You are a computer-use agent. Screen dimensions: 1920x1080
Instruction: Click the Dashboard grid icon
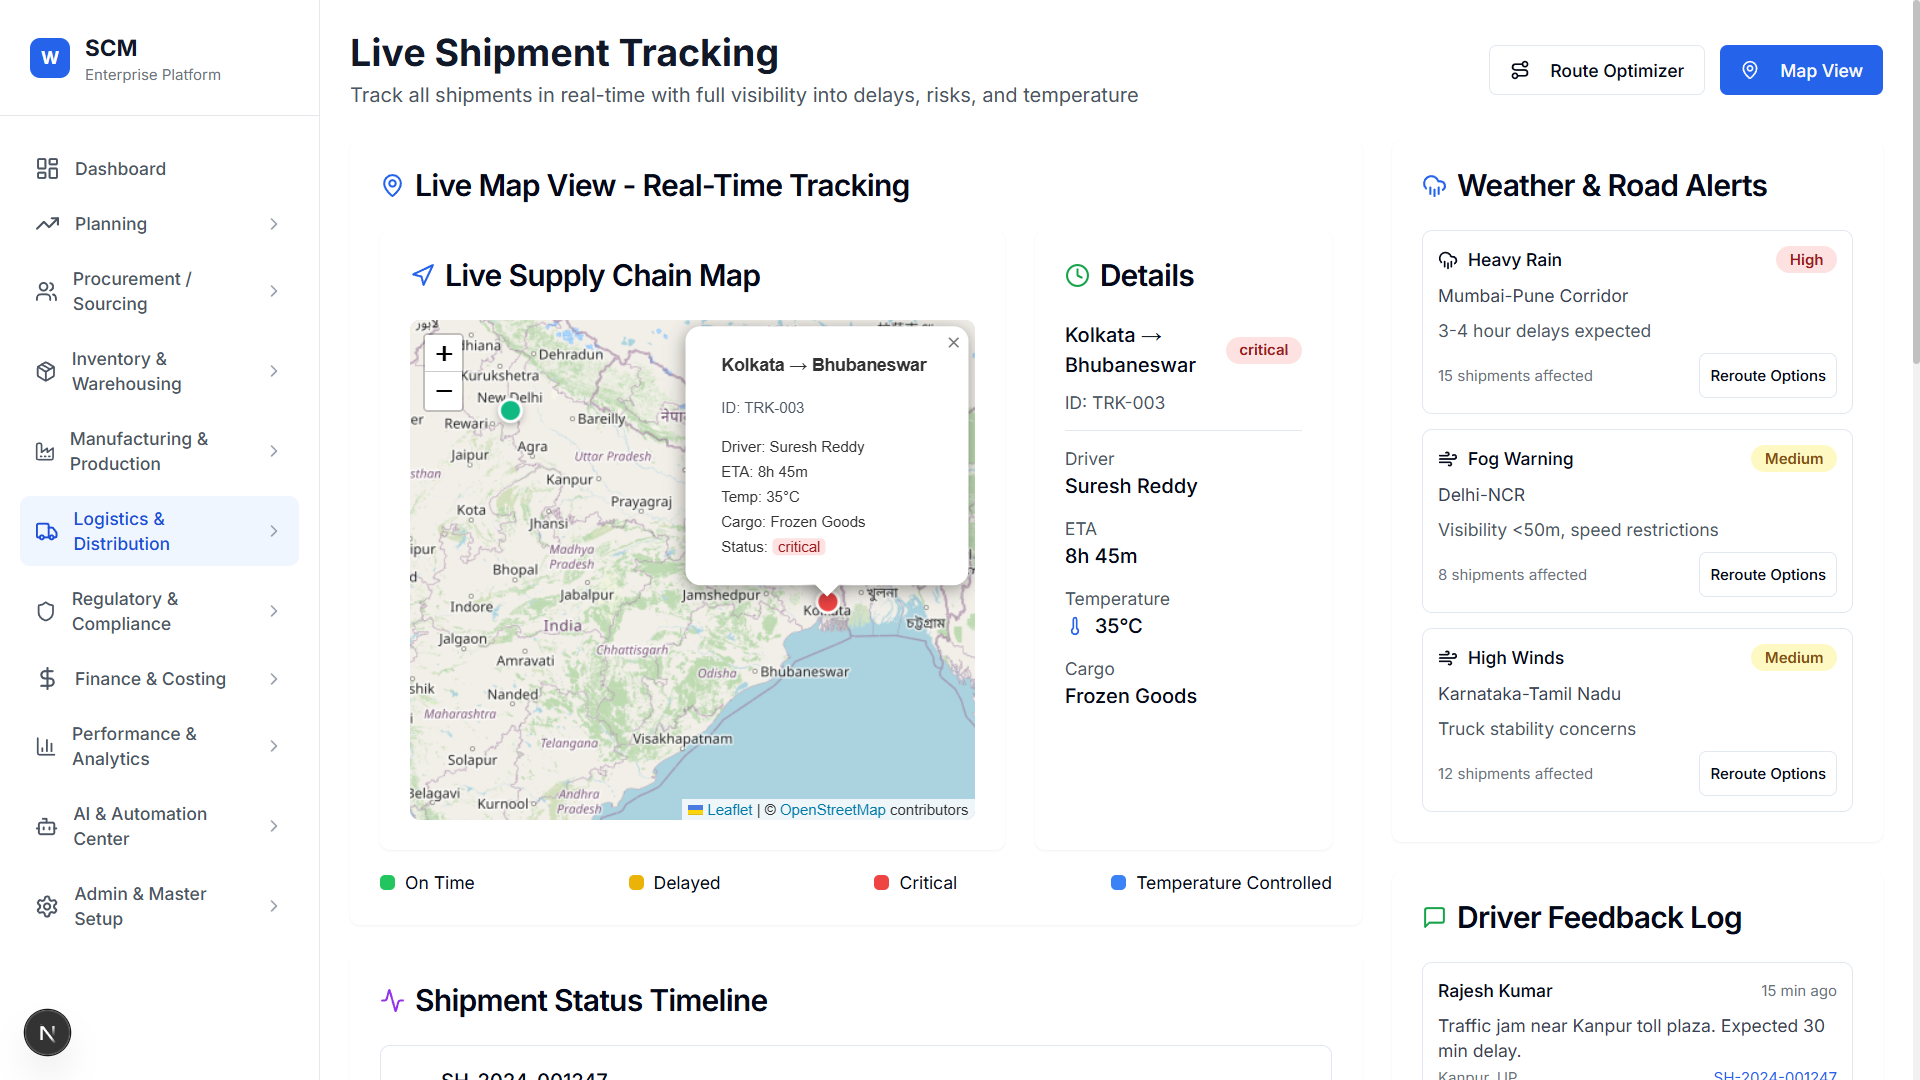point(47,169)
